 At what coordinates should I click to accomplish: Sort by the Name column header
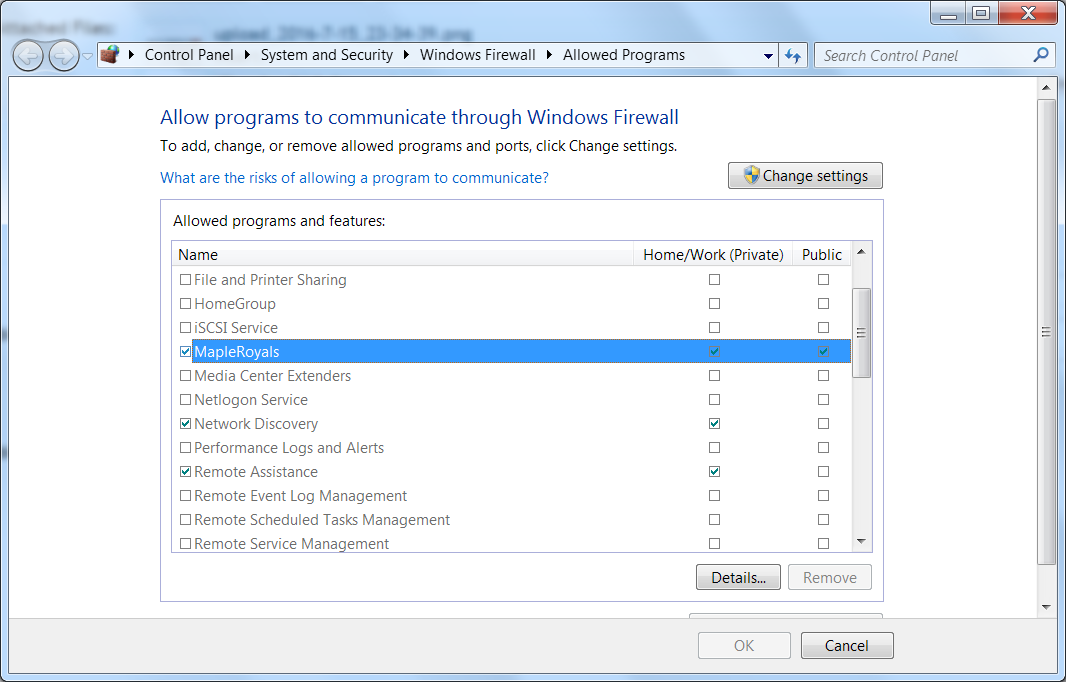pos(402,255)
